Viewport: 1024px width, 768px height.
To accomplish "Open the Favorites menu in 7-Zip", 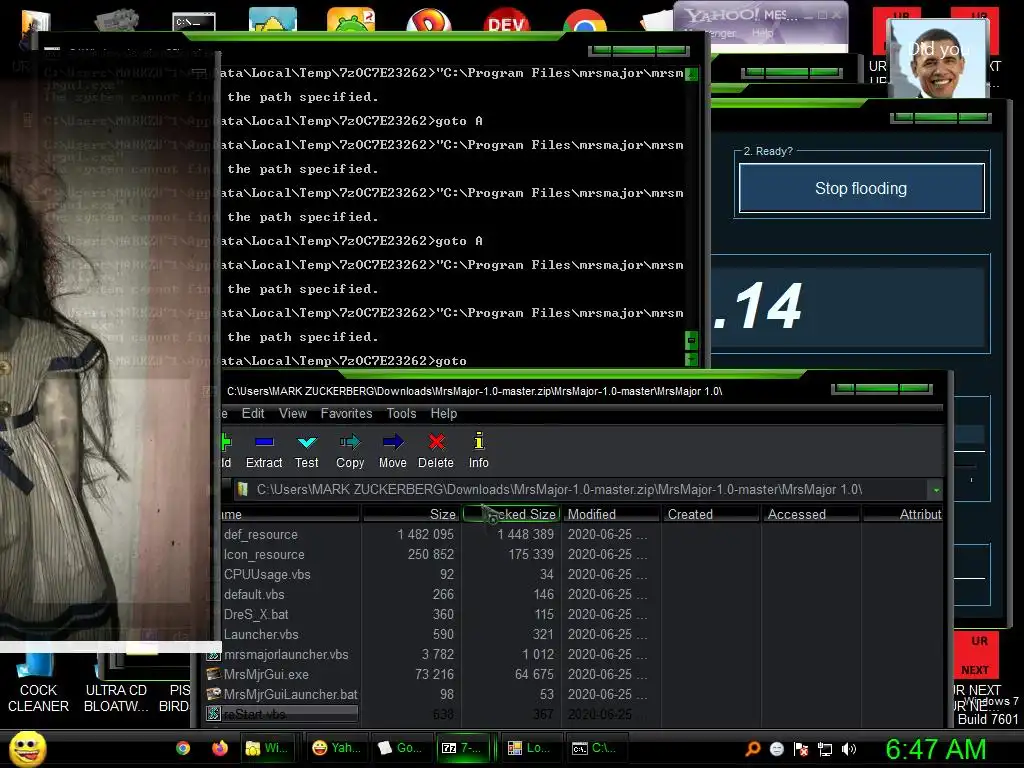I will coord(346,413).
